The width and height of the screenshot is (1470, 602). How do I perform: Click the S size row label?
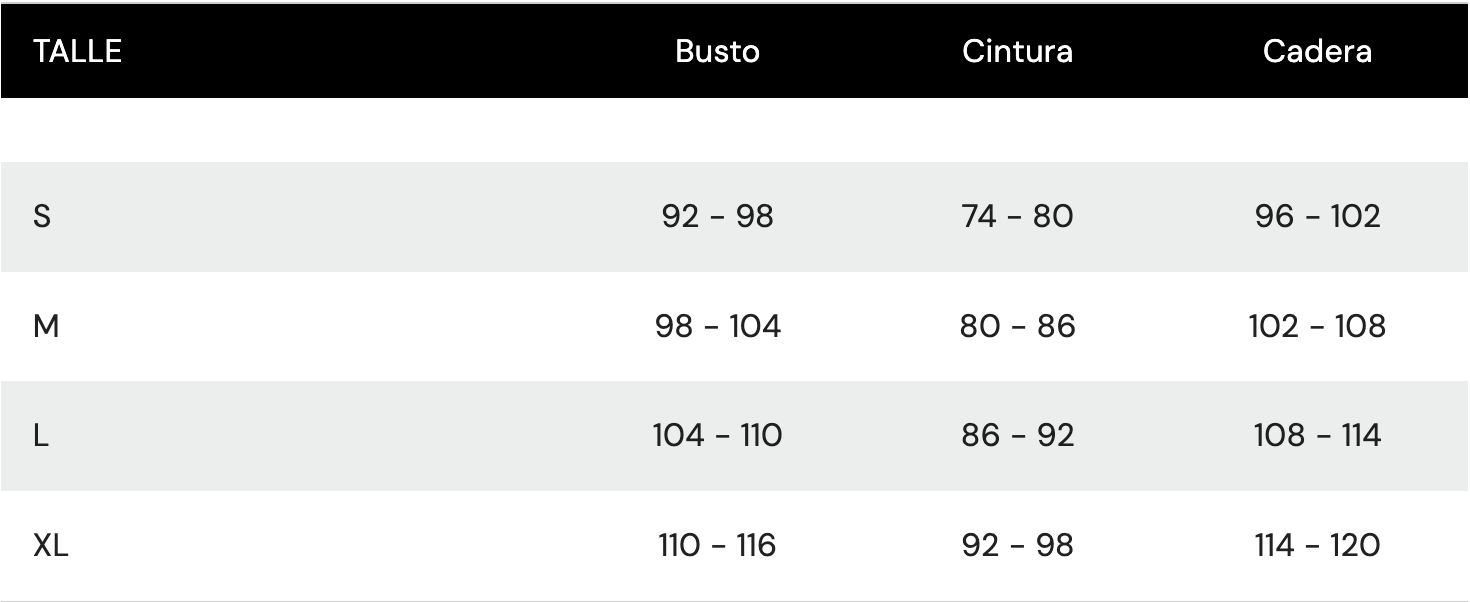42,216
